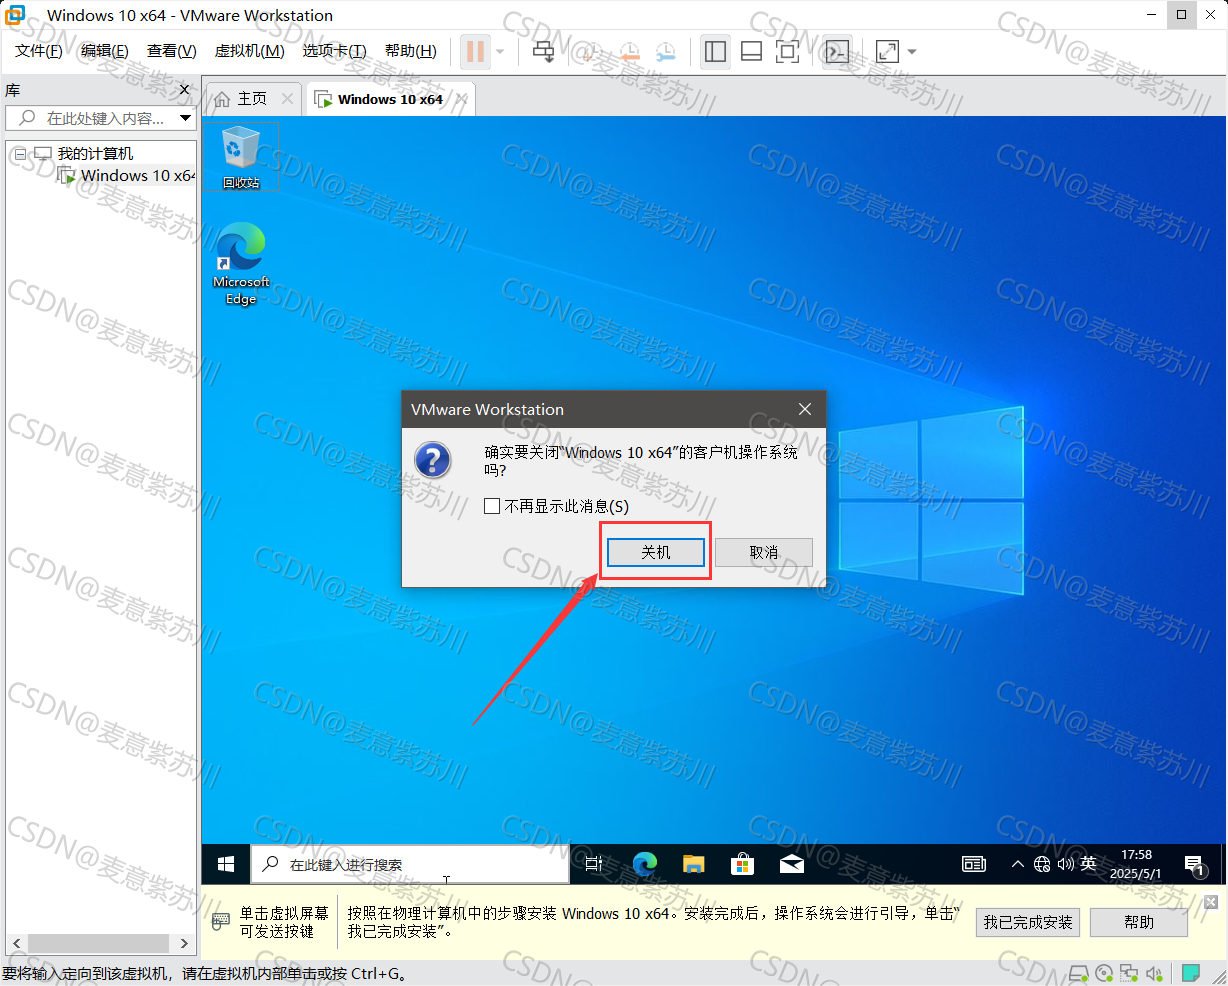This screenshot has height=986, width=1228.
Task: Open the snapshot manager wrench icon
Action: [665, 52]
